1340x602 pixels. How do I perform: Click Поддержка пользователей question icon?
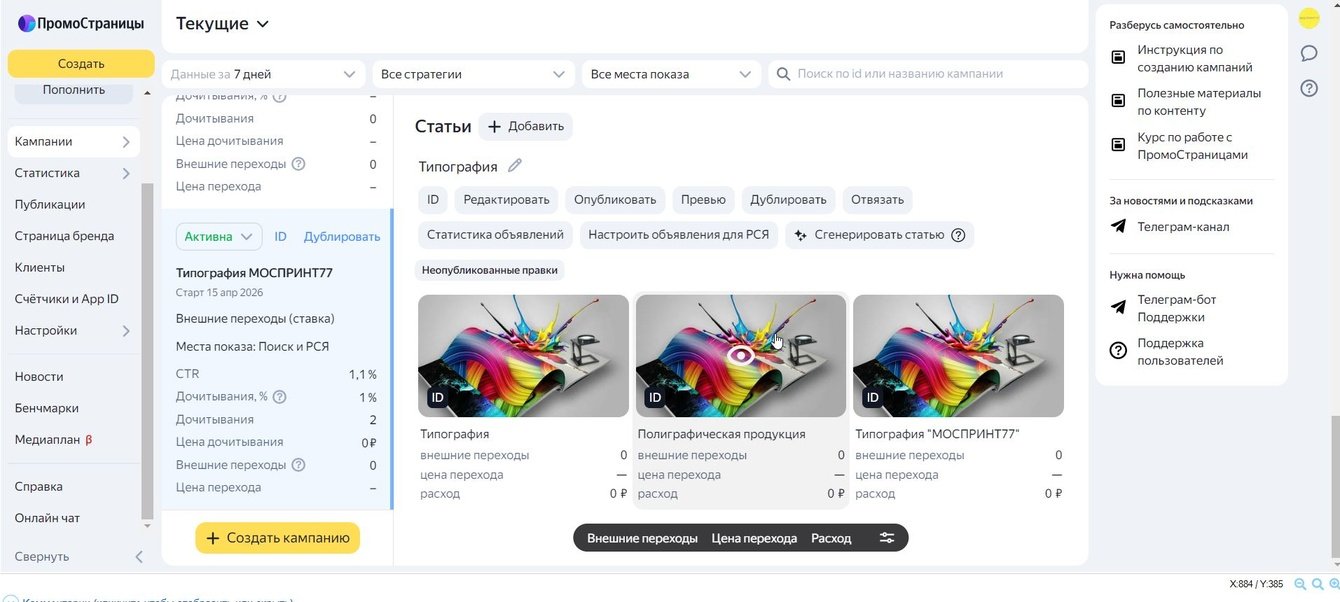click(1118, 351)
